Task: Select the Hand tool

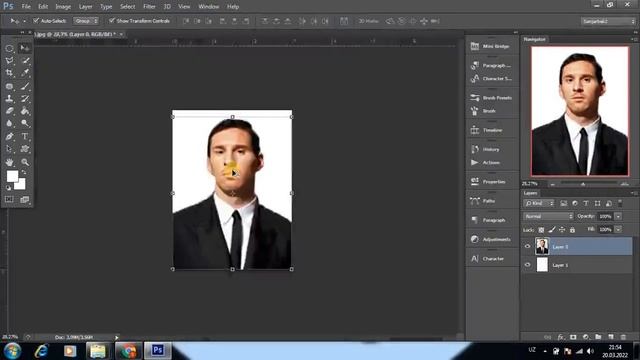Action: pos(9,162)
